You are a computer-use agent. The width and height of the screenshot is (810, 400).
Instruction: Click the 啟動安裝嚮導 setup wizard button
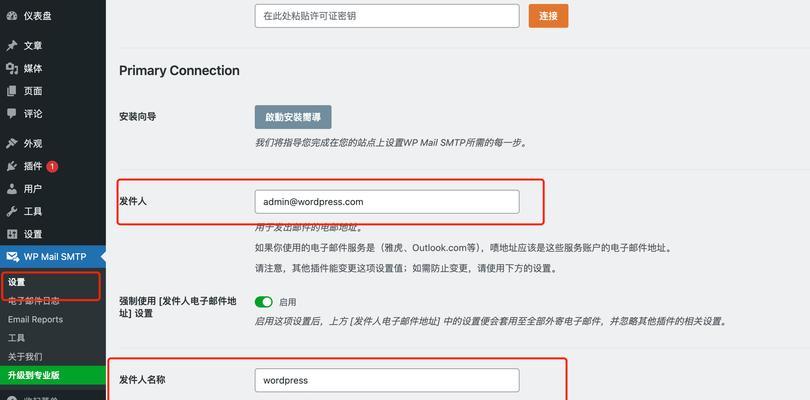point(293,117)
